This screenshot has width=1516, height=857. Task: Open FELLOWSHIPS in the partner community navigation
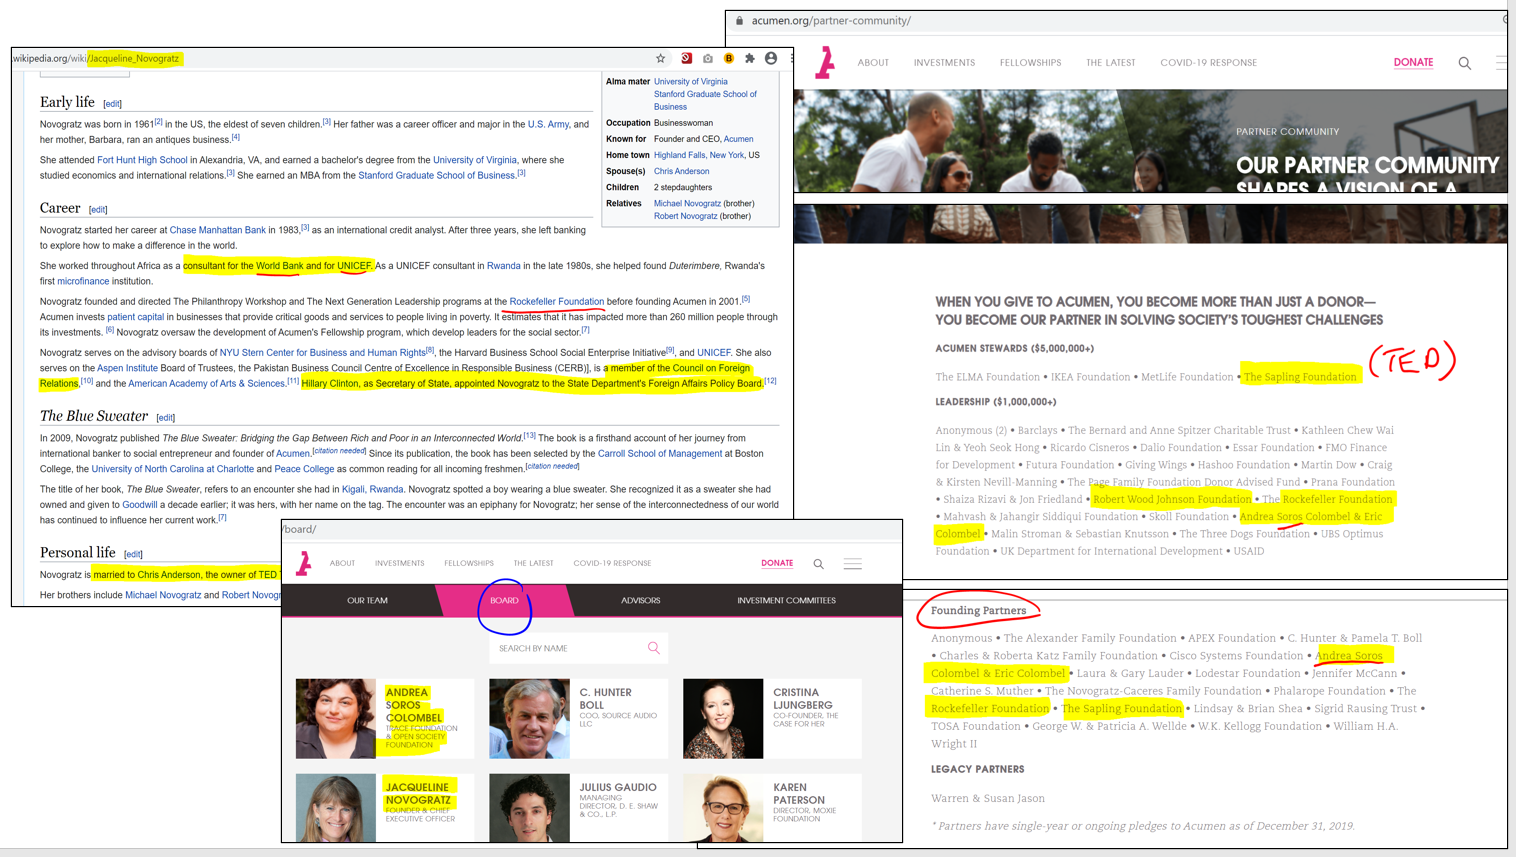pyautogui.click(x=1030, y=63)
